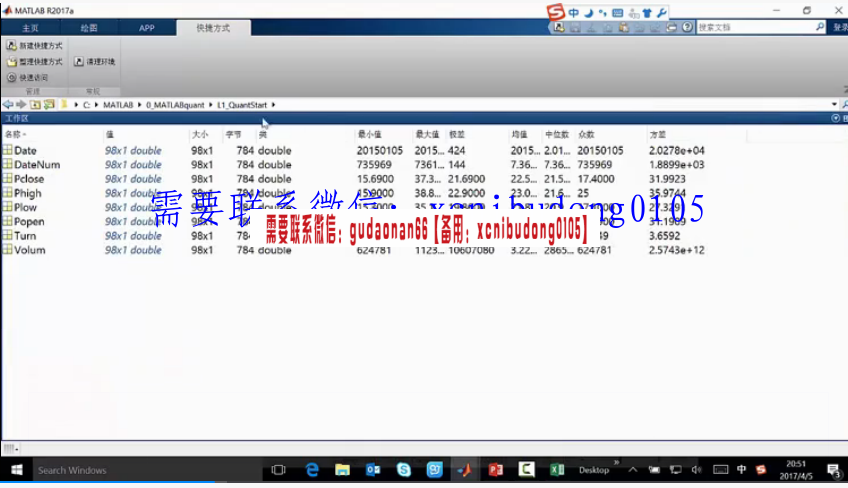Switch to the APP tab
The height and width of the screenshot is (488, 848).
(147, 28)
